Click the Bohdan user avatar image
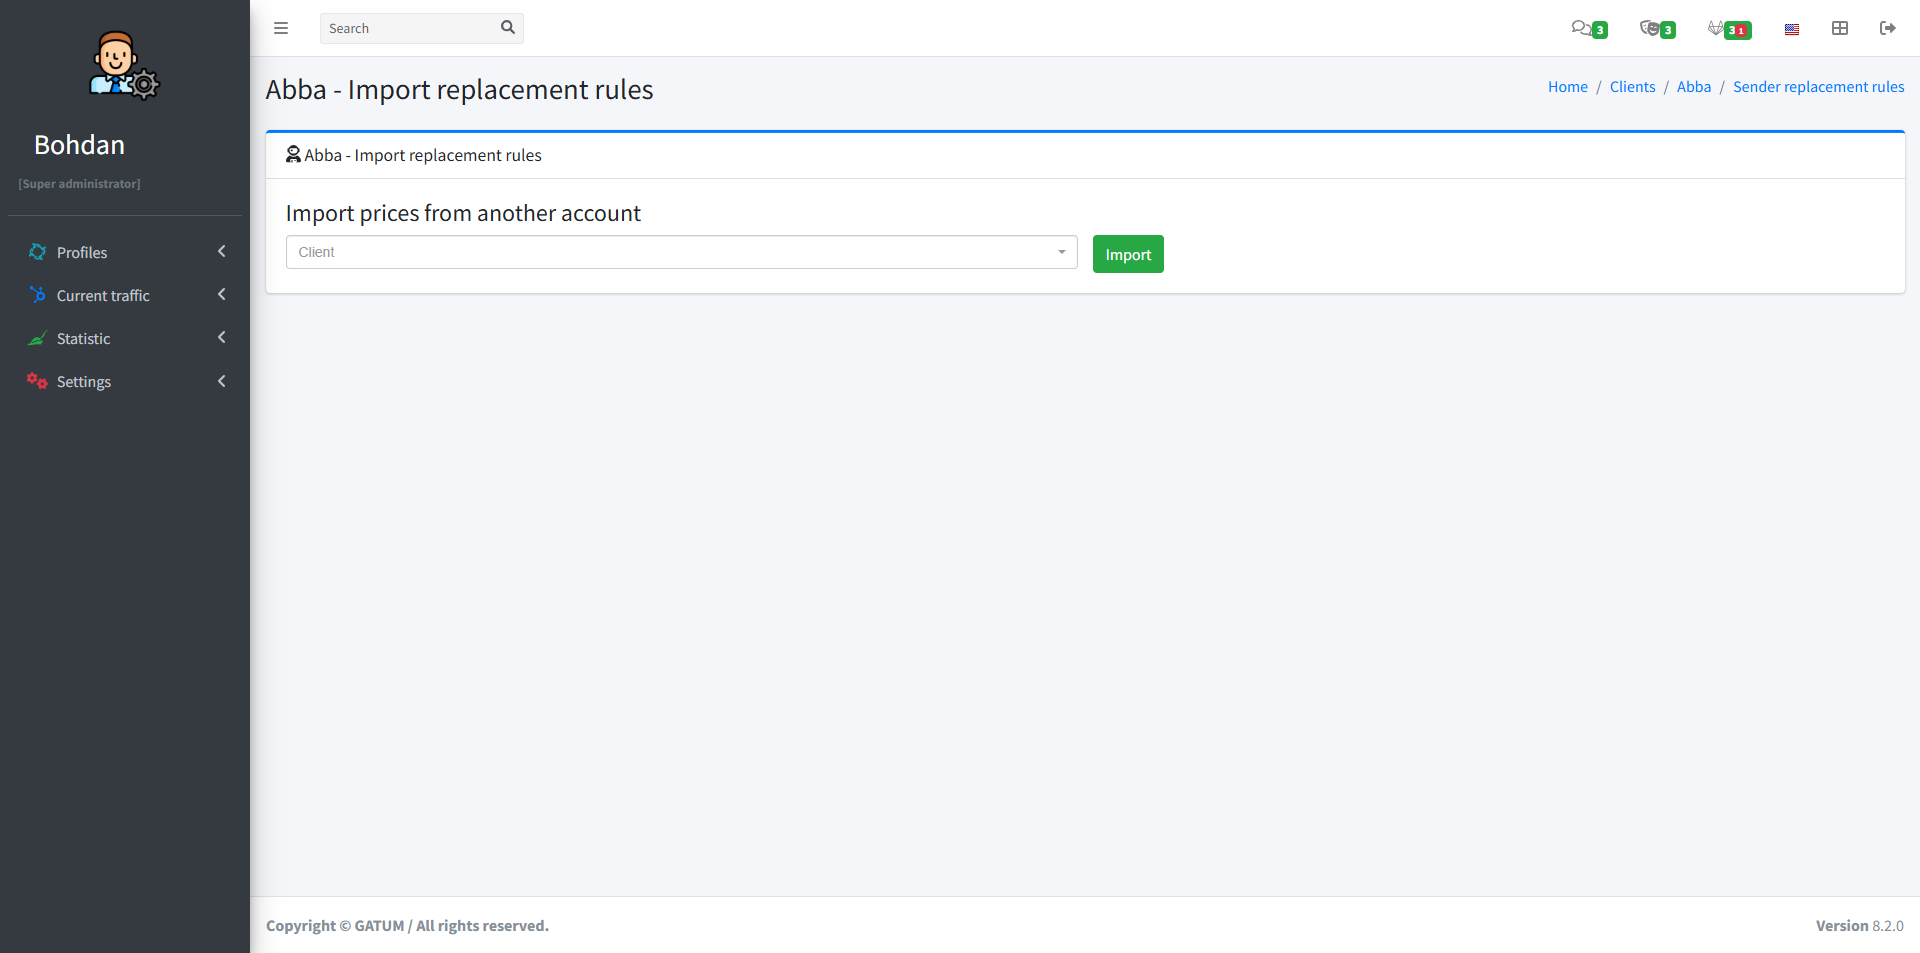The image size is (1920, 953). (123, 65)
